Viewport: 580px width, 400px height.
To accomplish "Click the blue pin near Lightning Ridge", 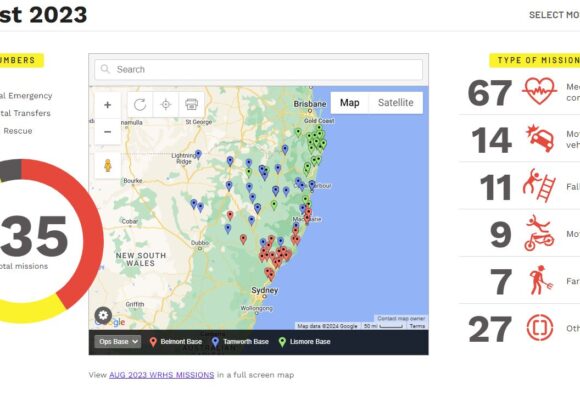I will point(198,155).
